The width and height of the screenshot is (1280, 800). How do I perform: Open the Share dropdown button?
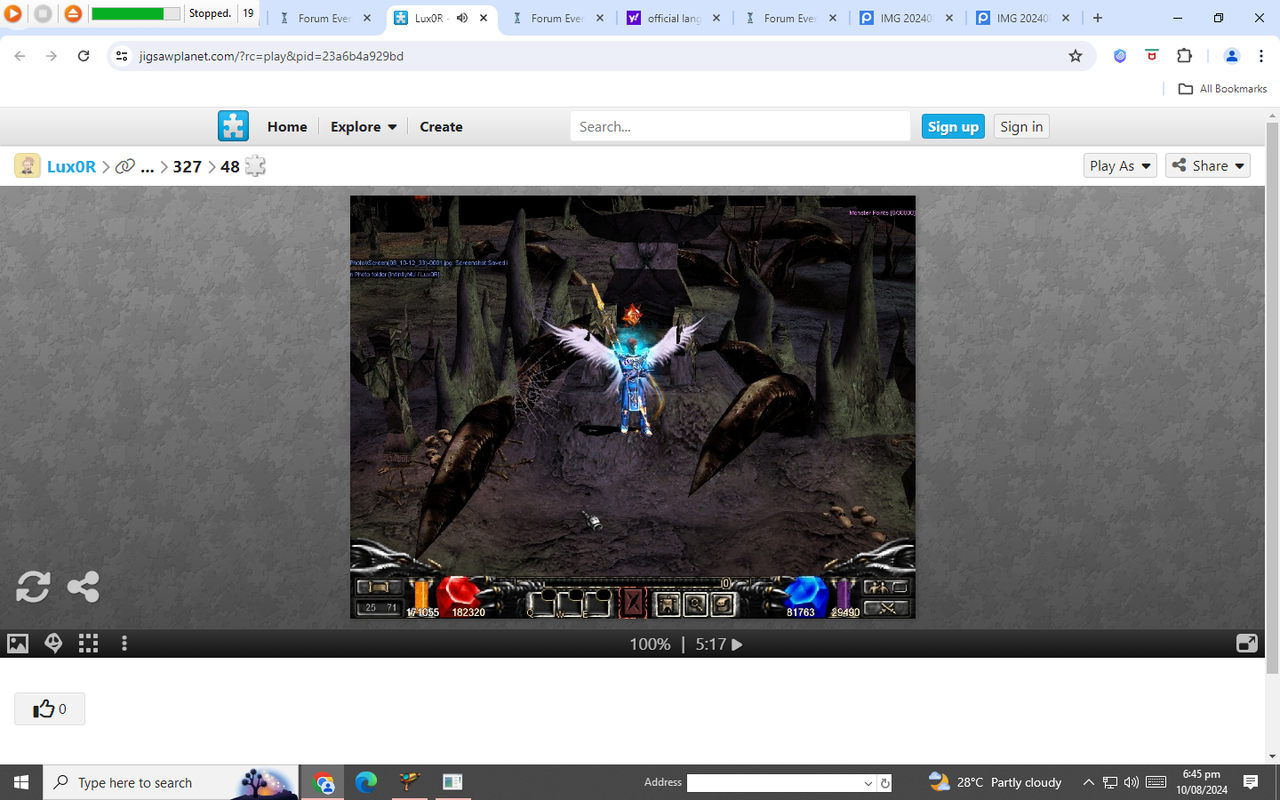coord(1208,166)
